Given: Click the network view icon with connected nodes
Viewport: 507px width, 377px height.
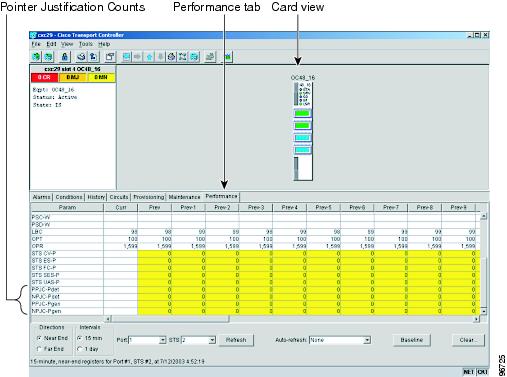Looking at the screenshot, I should (x=182, y=57).
